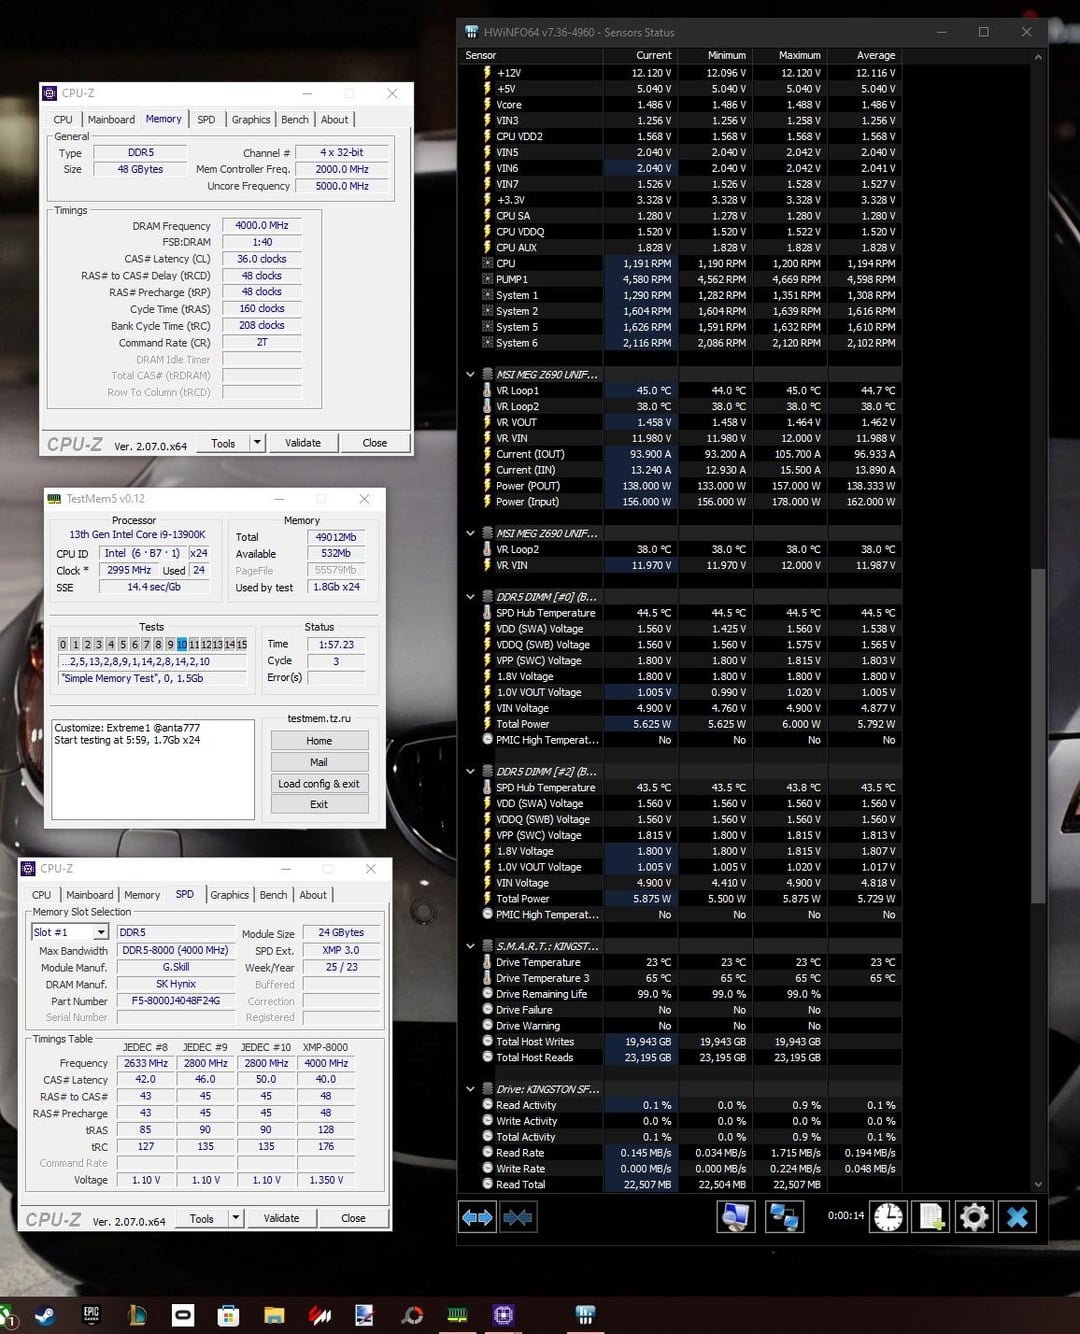Click the TestMem5 title bar icon
Image resolution: width=1080 pixels, height=1334 pixels.
(54, 498)
